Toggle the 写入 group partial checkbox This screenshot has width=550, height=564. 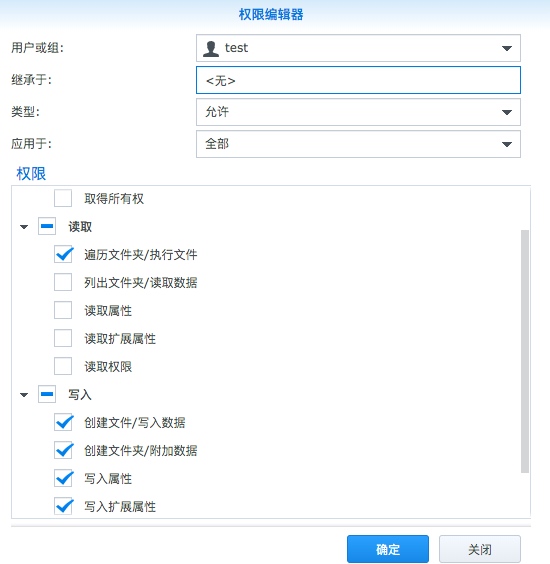click(x=47, y=394)
